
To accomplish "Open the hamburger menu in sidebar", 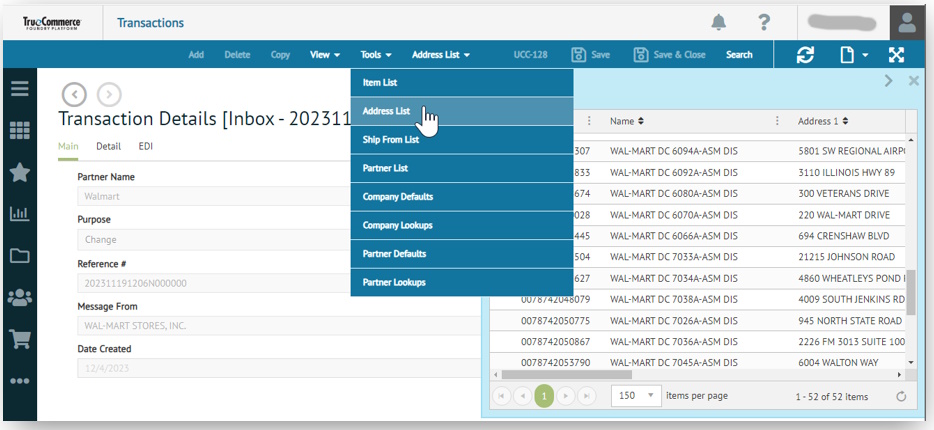I will [19, 88].
